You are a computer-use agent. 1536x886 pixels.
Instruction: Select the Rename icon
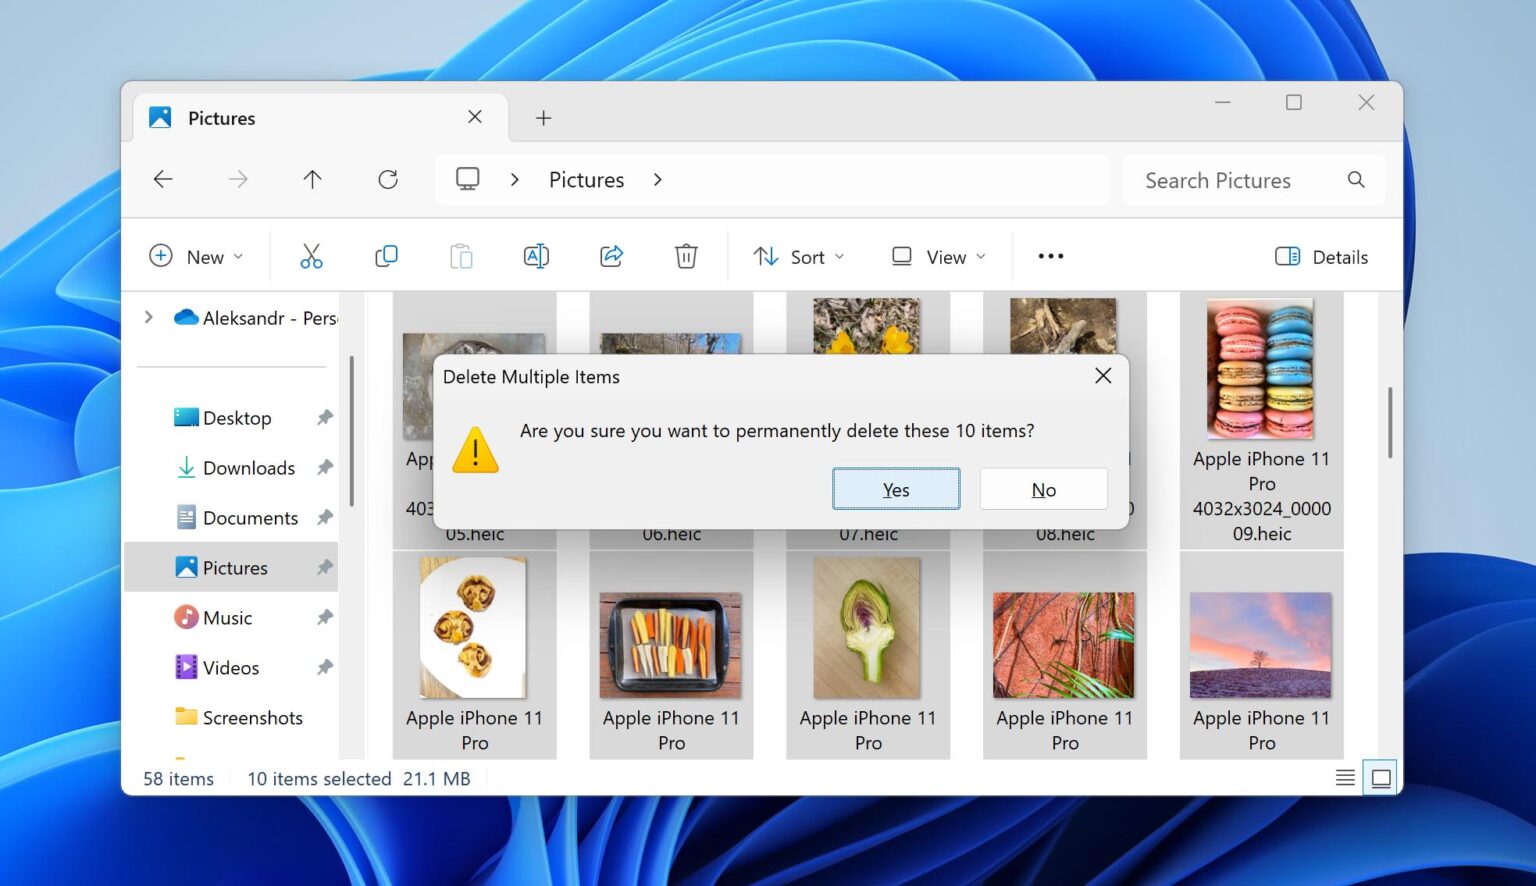[x=536, y=256]
